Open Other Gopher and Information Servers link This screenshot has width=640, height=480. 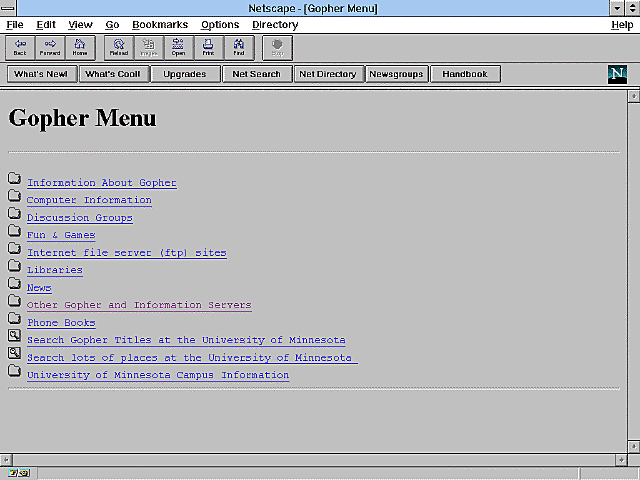coord(139,305)
